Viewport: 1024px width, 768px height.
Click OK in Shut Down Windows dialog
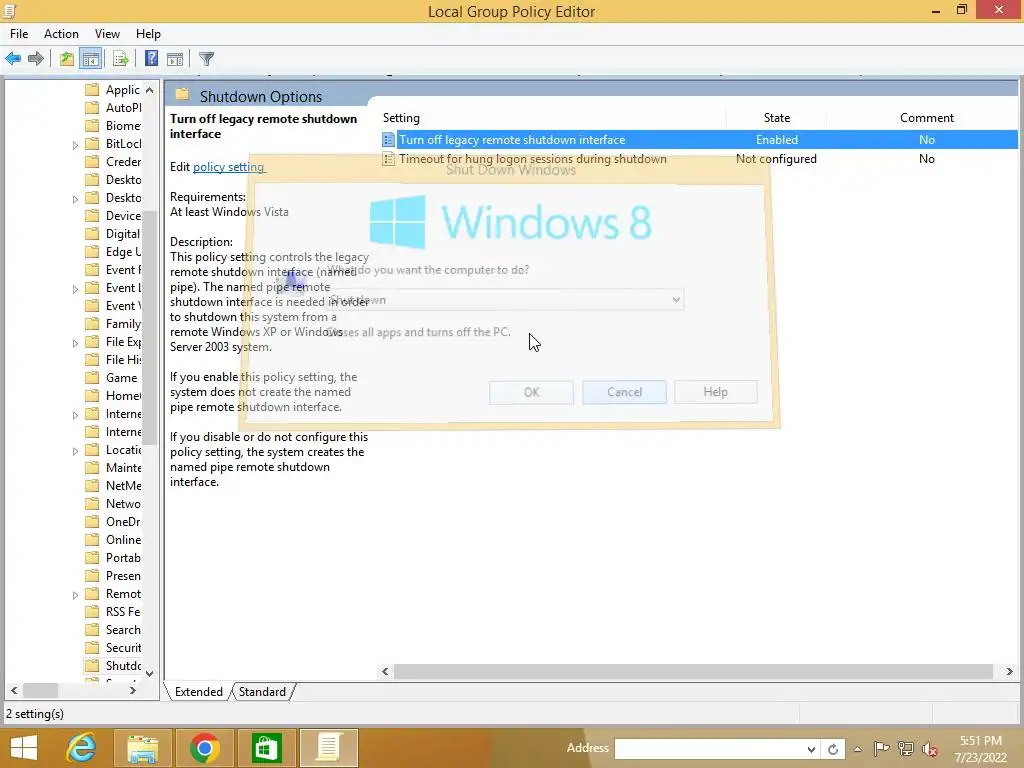532,392
